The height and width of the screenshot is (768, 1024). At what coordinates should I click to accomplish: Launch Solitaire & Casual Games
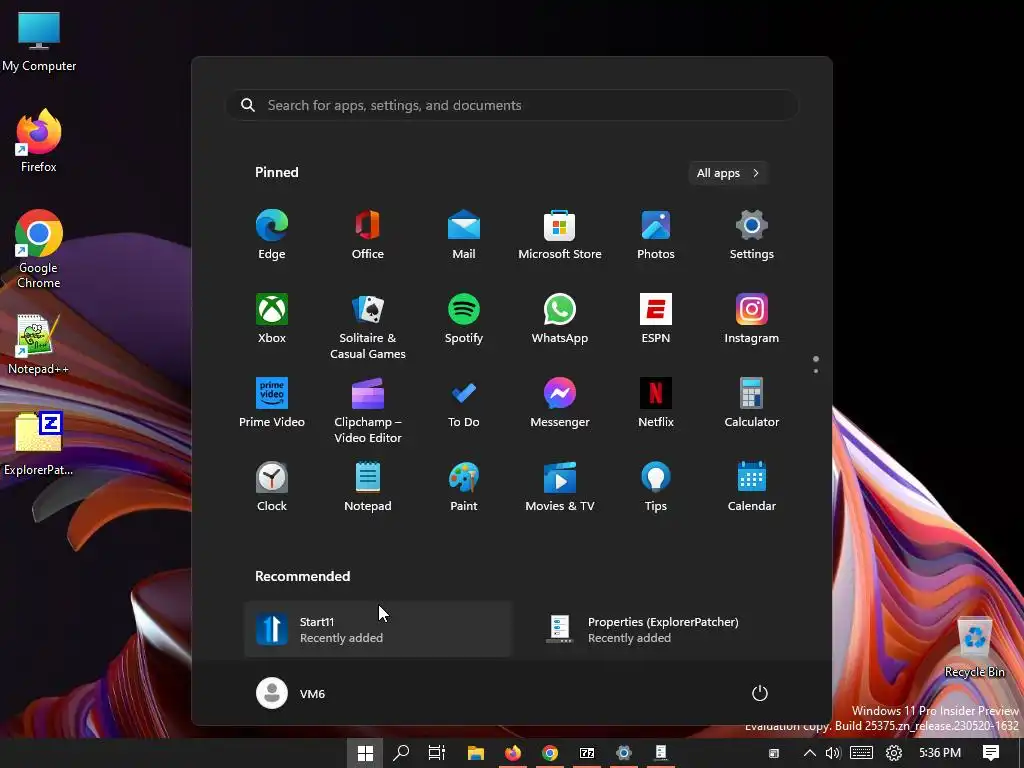(x=368, y=327)
